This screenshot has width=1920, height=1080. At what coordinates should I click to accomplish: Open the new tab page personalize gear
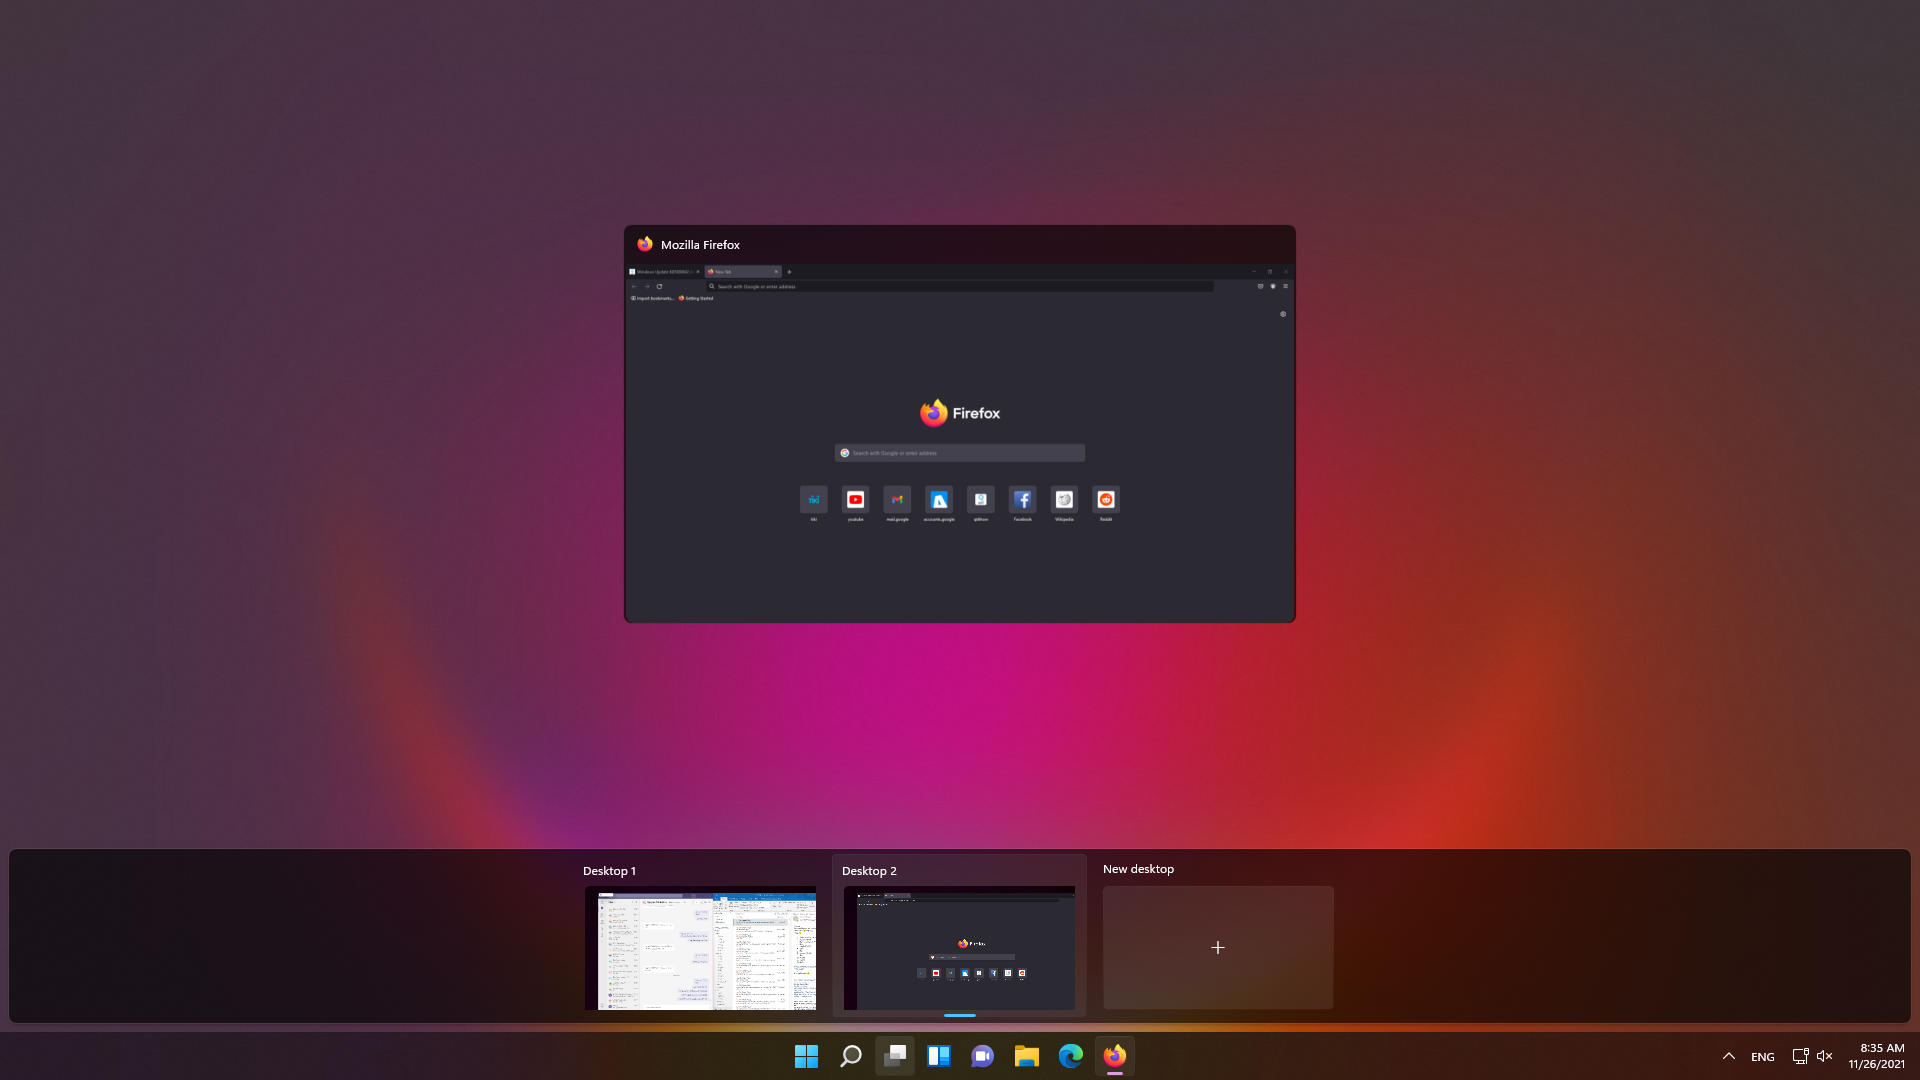coord(1283,314)
